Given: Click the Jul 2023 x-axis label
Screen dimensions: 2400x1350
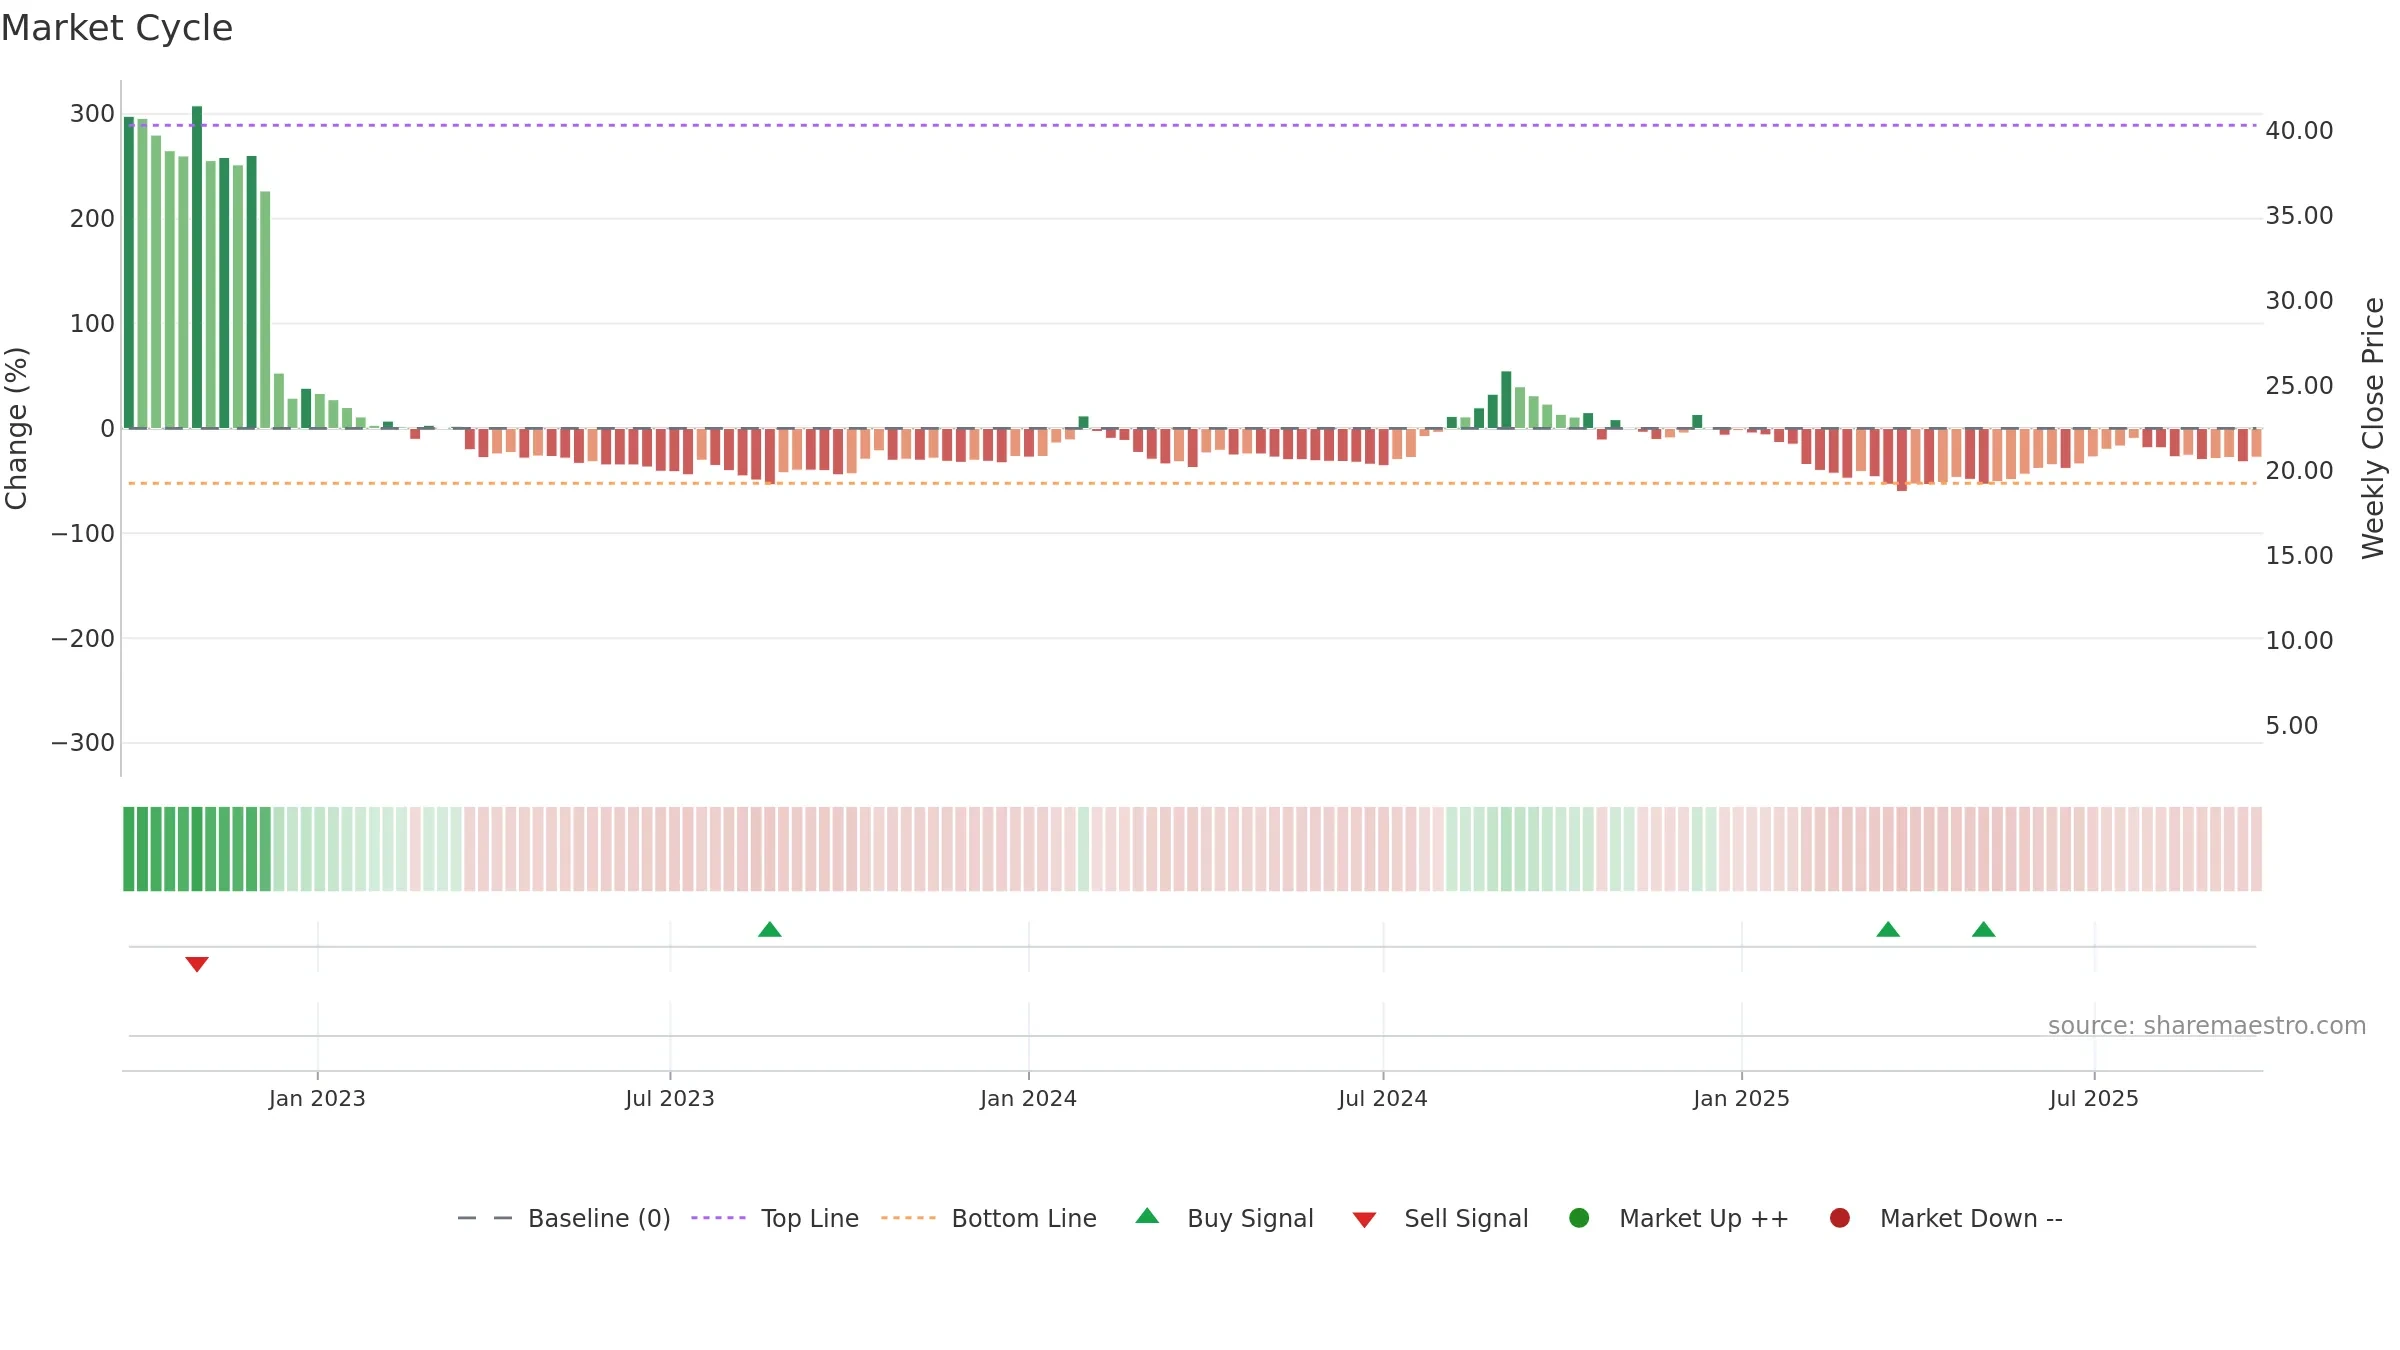Looking at the screenshot, I should click(x=670, y=1098).
